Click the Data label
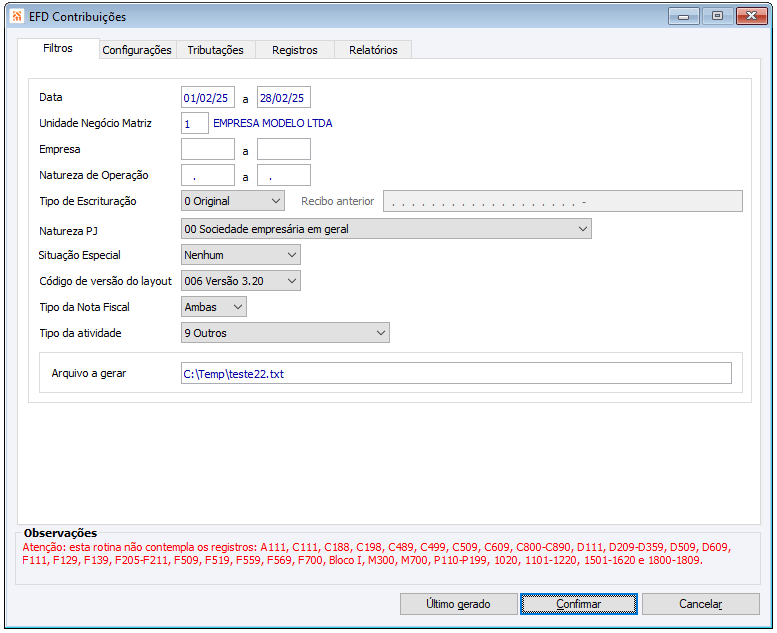The height and width of the screenshot is (633, 777). [51, 97]
